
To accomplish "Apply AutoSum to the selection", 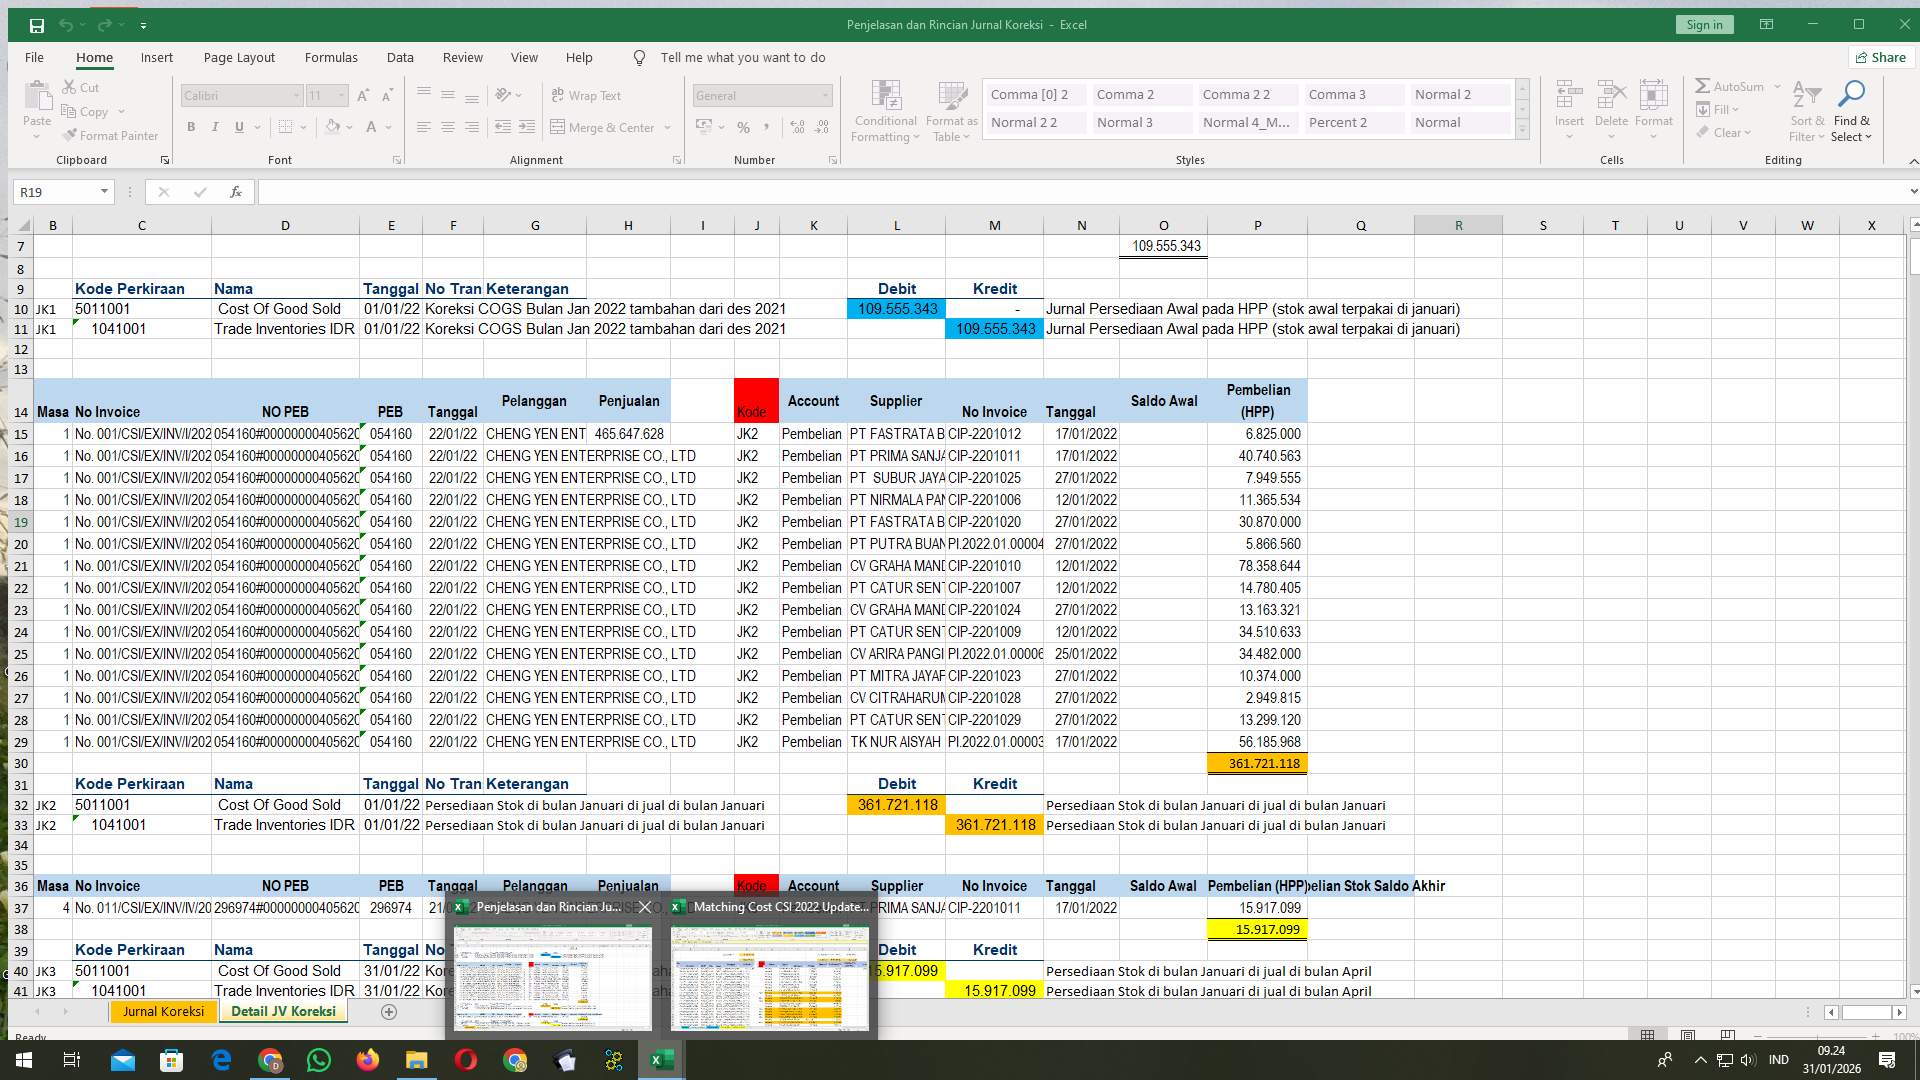I will click(1731, 86).
